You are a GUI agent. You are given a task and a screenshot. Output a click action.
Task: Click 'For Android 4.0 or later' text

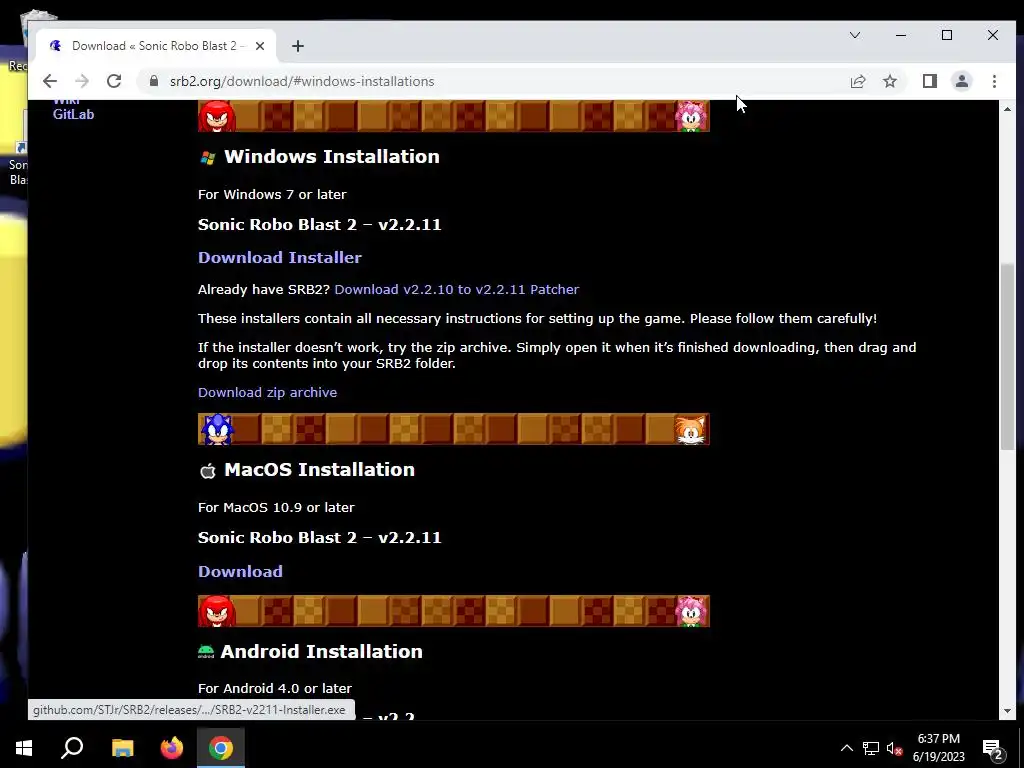coord(275,688)
